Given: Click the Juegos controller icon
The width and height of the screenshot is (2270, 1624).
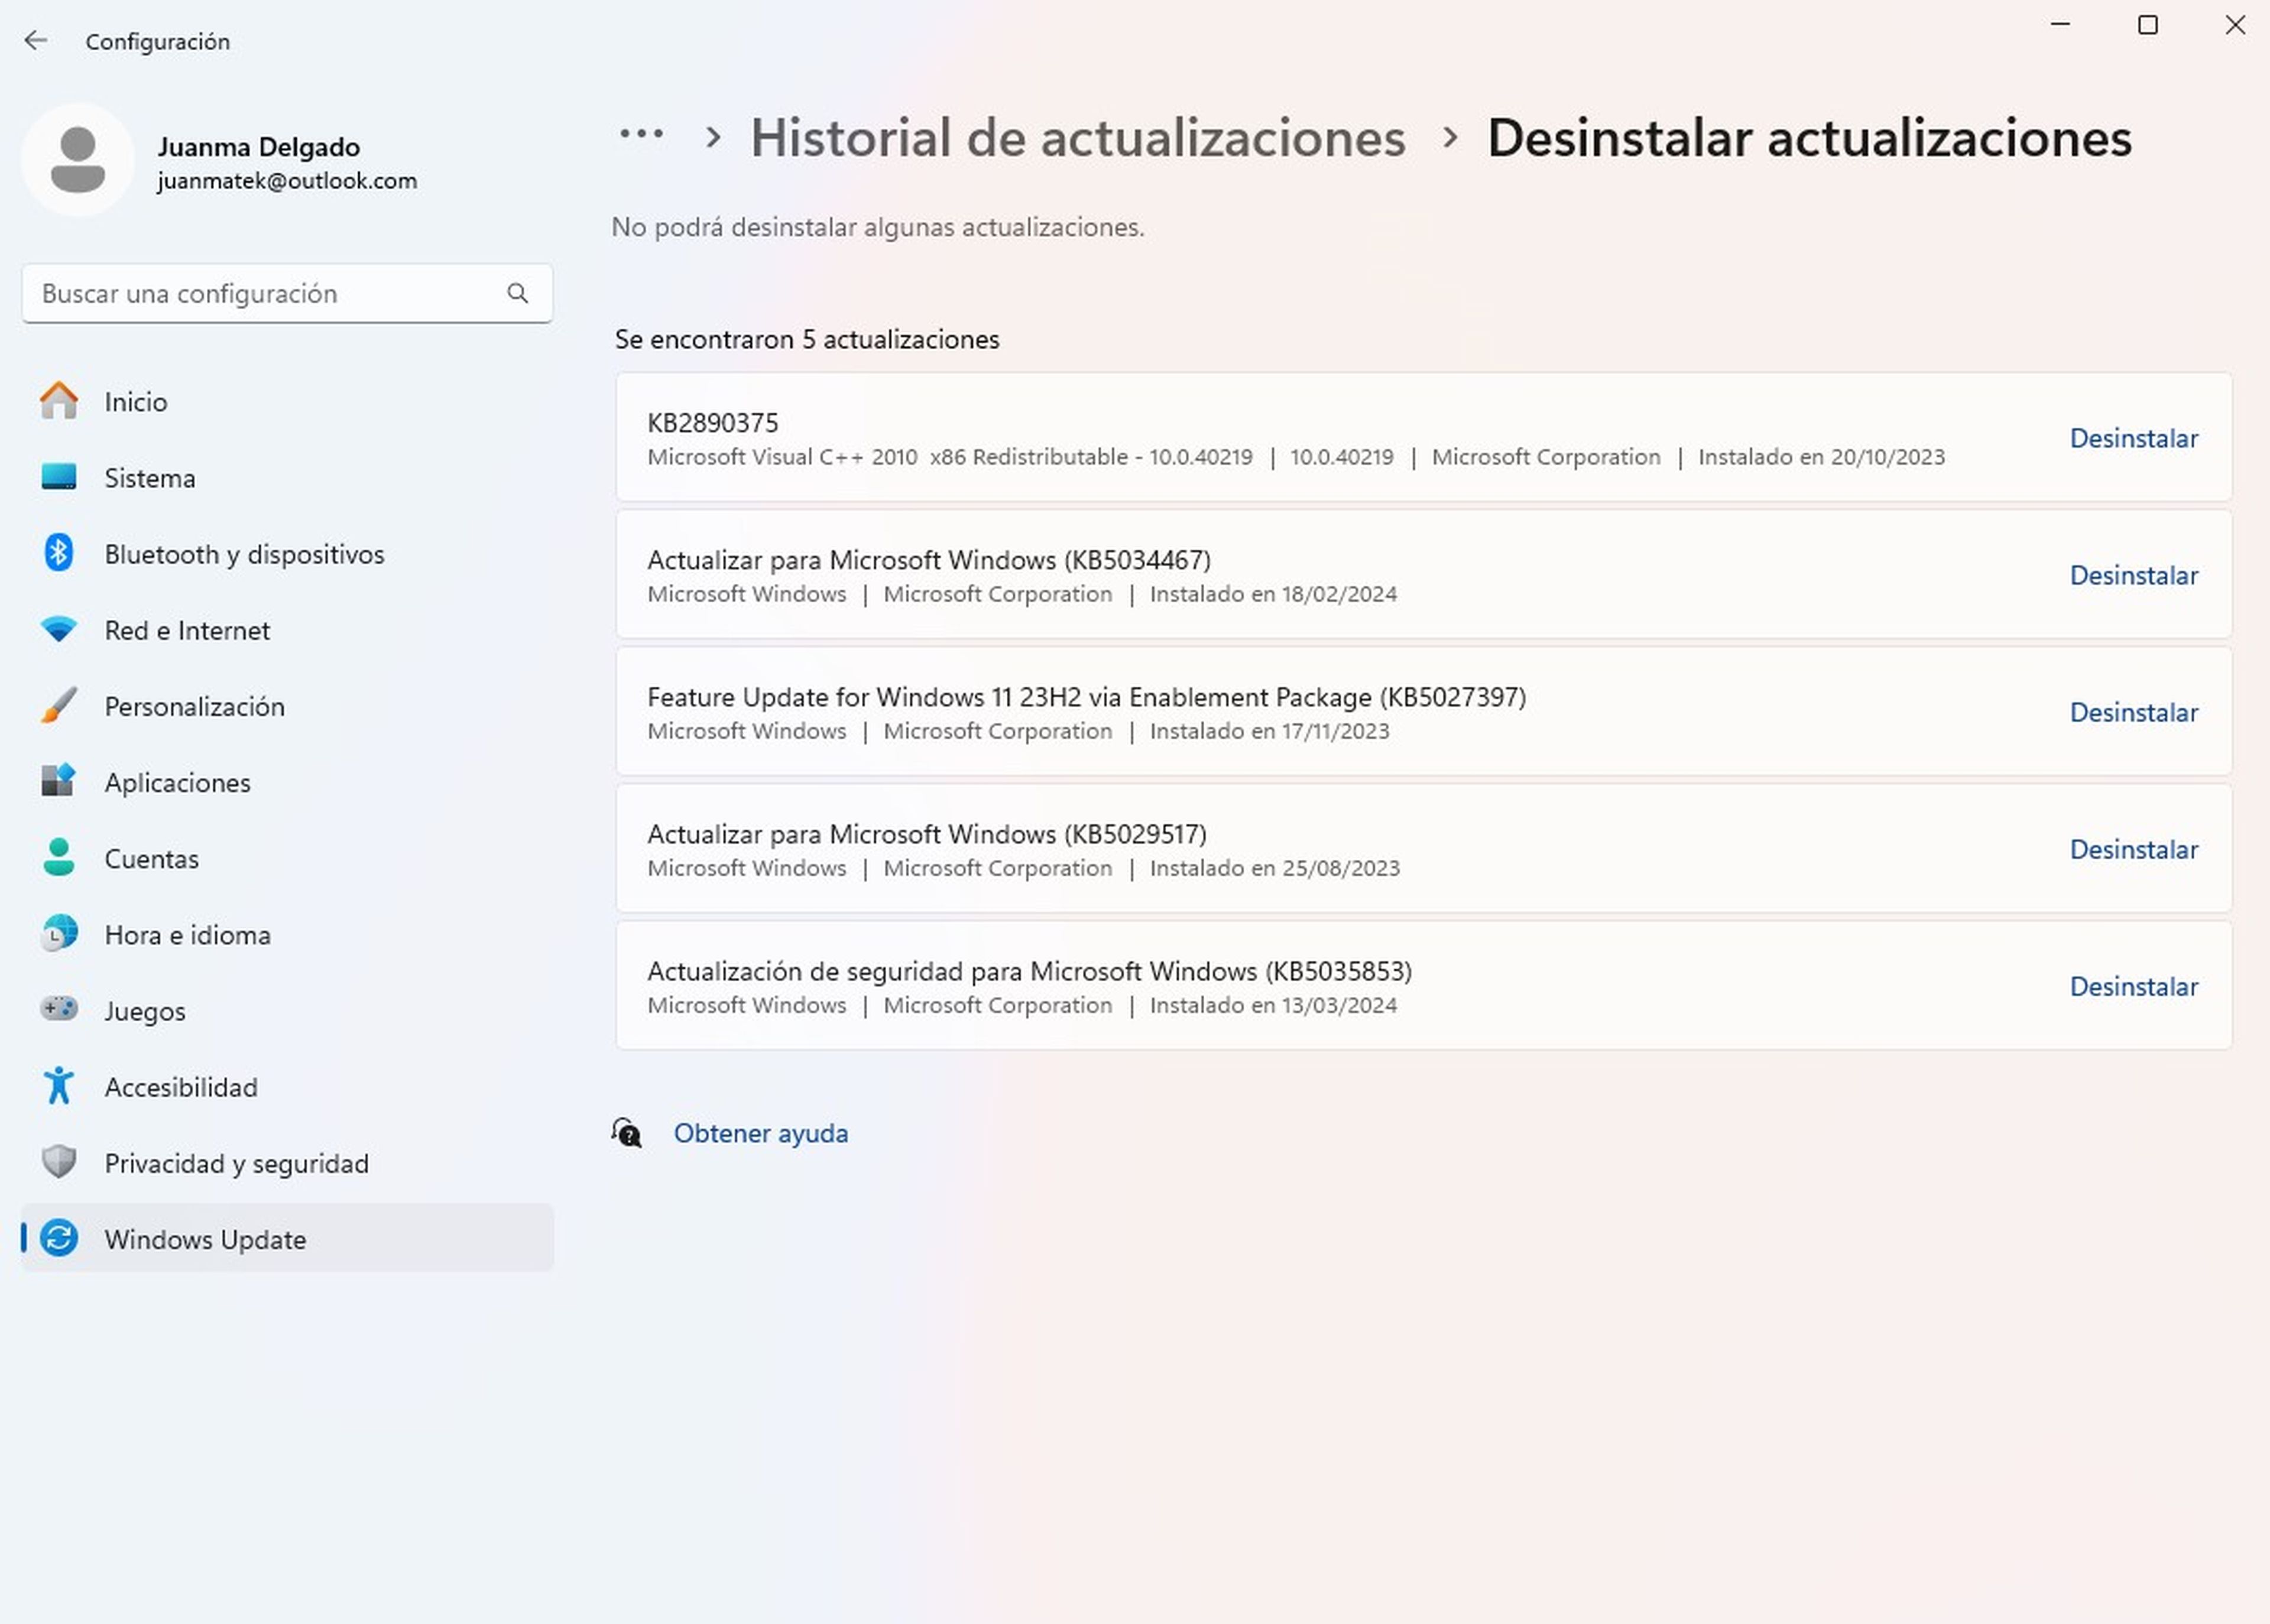Looking at the screenshot, I should pyautogui.click(x=59, y=1008).
